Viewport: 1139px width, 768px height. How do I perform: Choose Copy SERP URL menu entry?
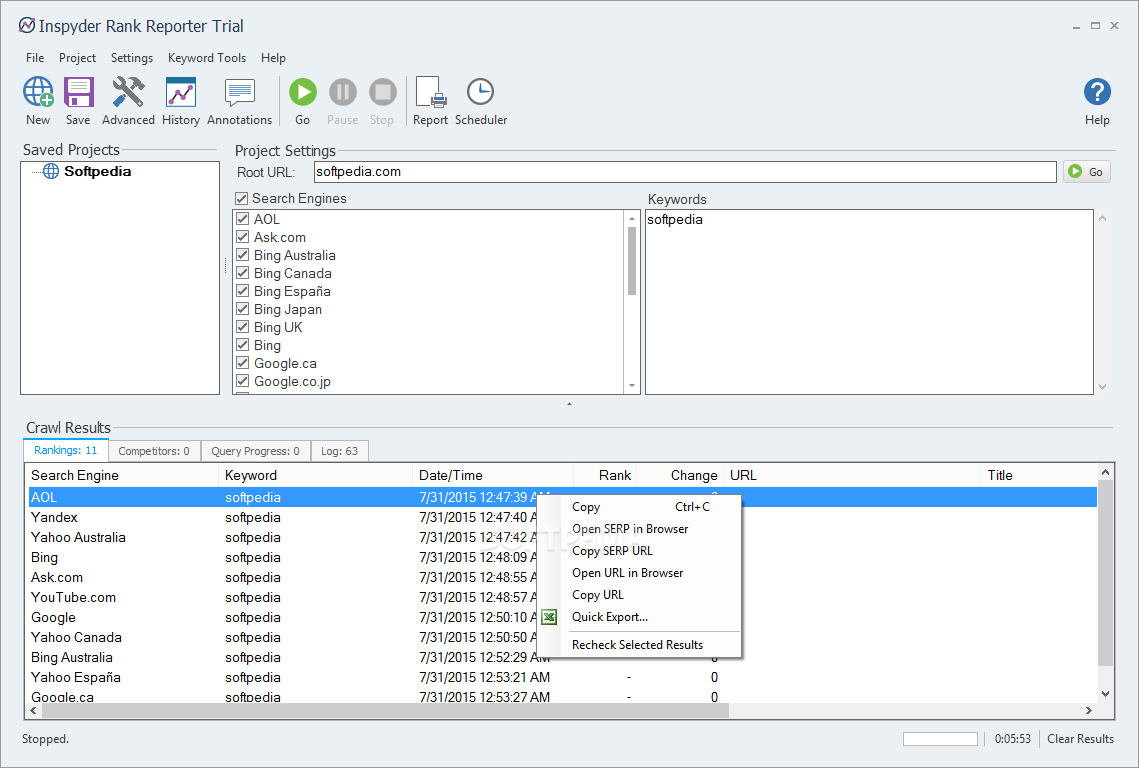[640, 551]
